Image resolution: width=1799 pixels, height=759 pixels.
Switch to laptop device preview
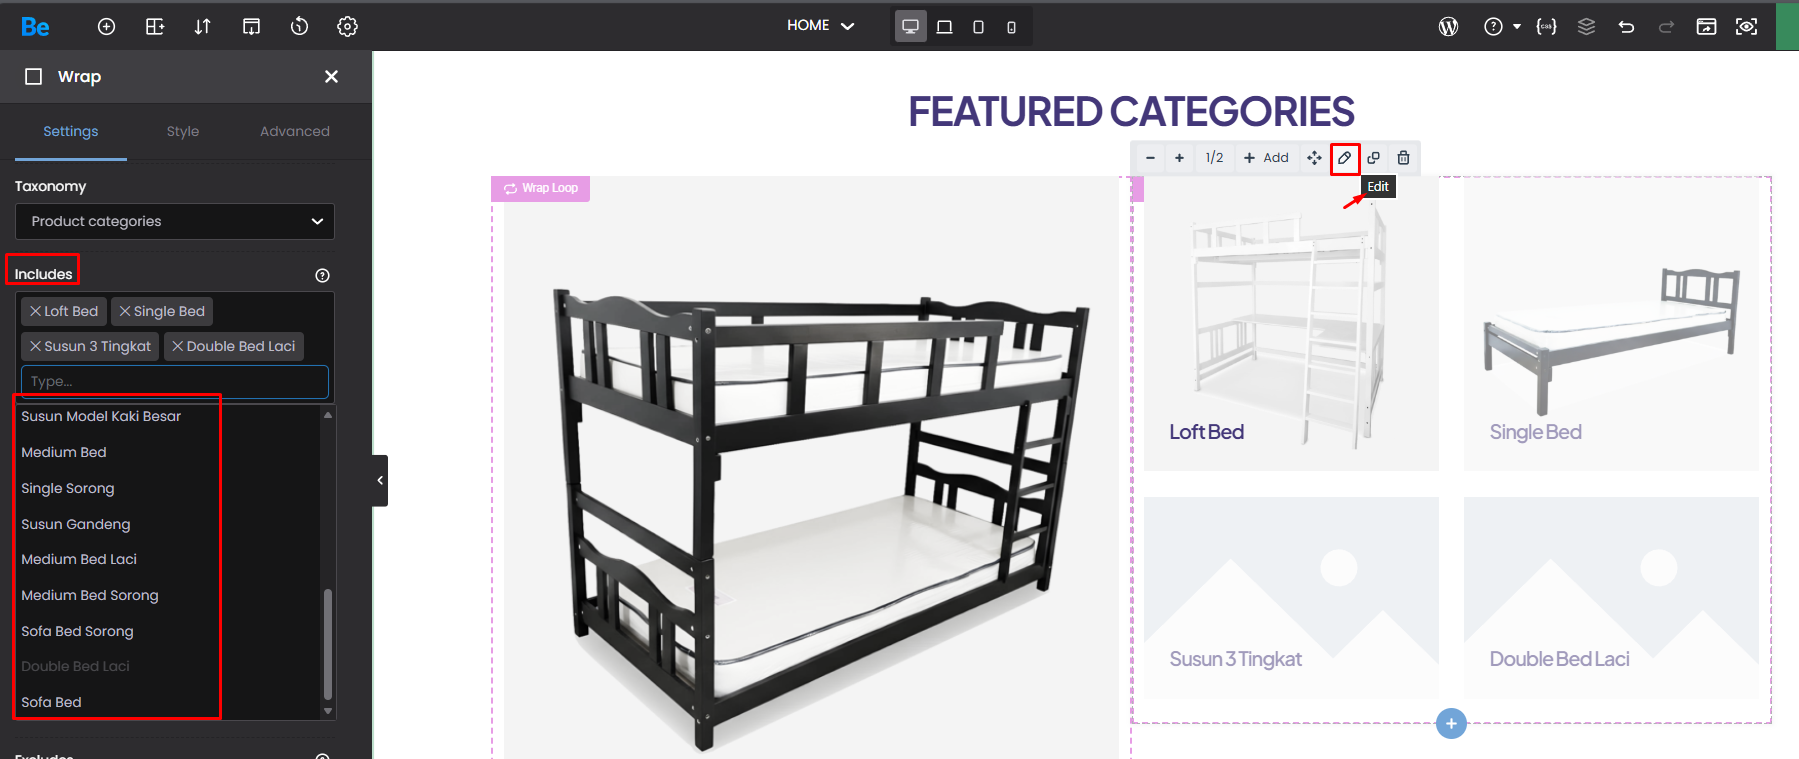click(944, 27)
